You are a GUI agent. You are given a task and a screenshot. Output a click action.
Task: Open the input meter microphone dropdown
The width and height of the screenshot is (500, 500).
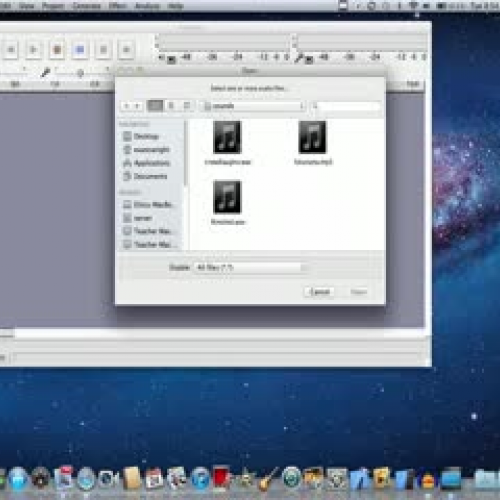click(309, 60)
